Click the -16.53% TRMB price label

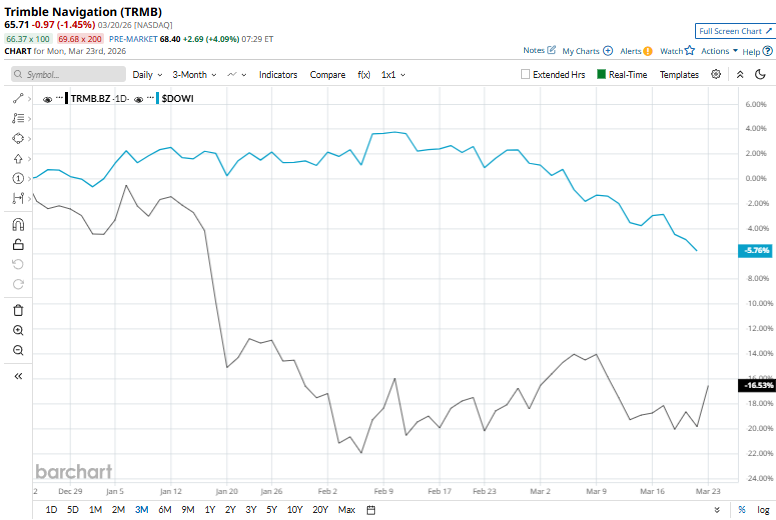pyautogui.click(x=757, y=385)
